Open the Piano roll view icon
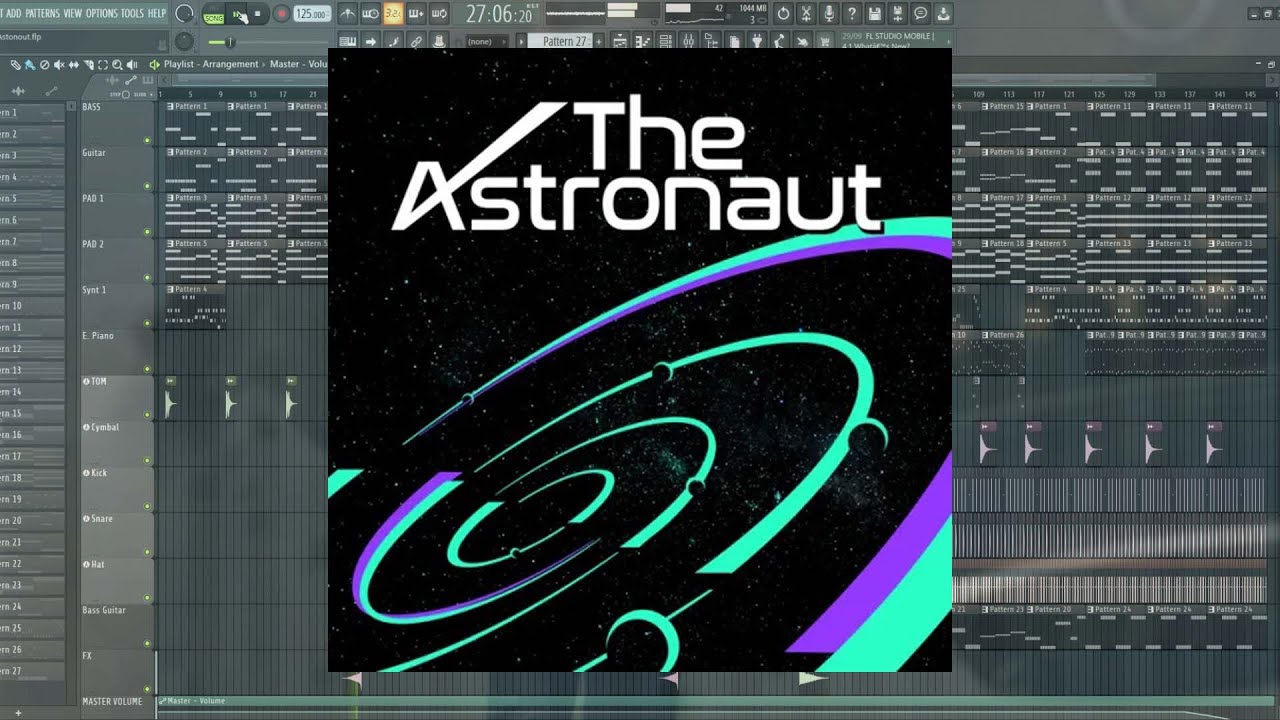This screenshot has height=720, width=1280. point(643,41)
